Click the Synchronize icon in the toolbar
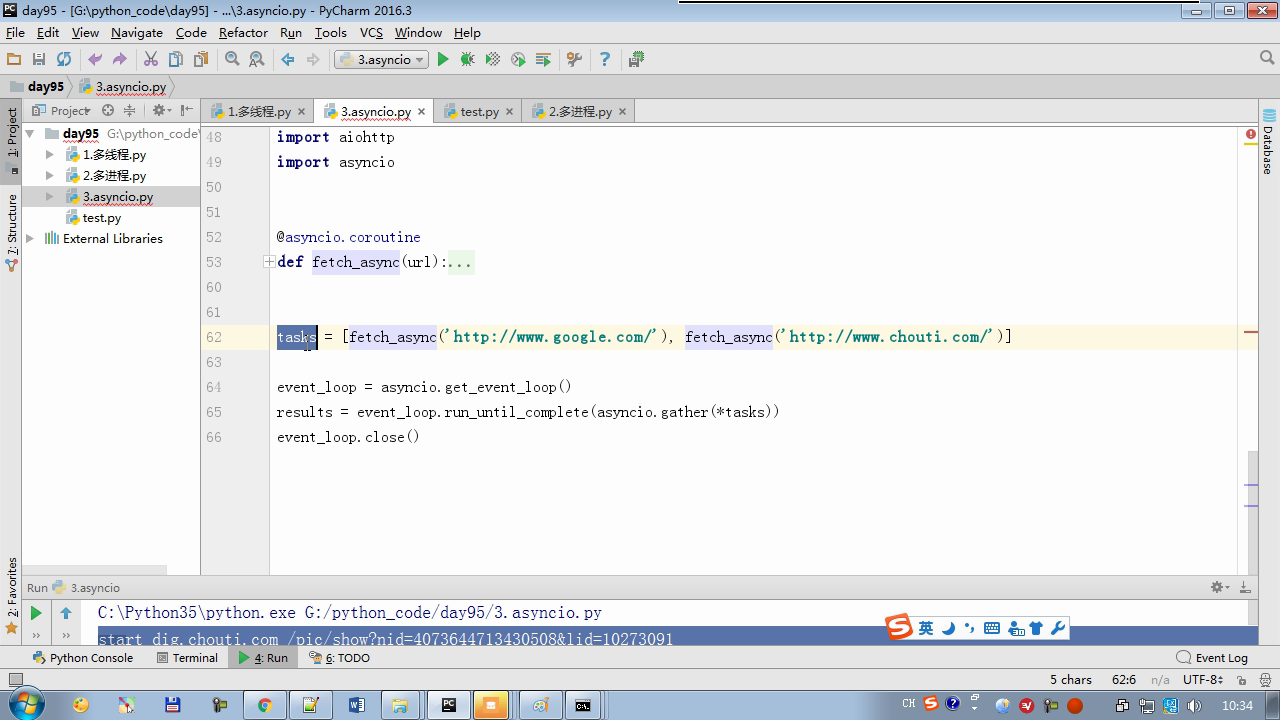The height and width of the screenshot is (720, 1280). click(x=64, y=60)
